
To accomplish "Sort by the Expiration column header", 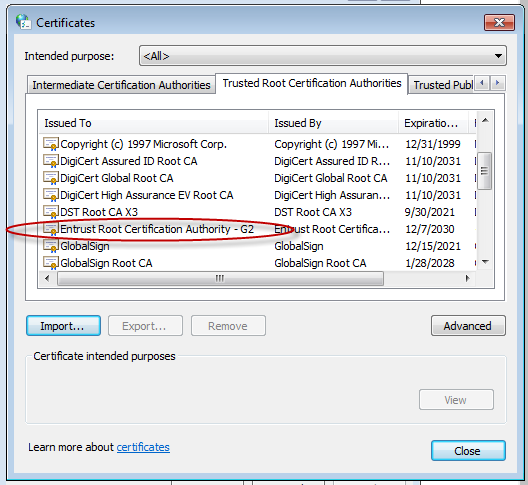I will coord(434,123).
